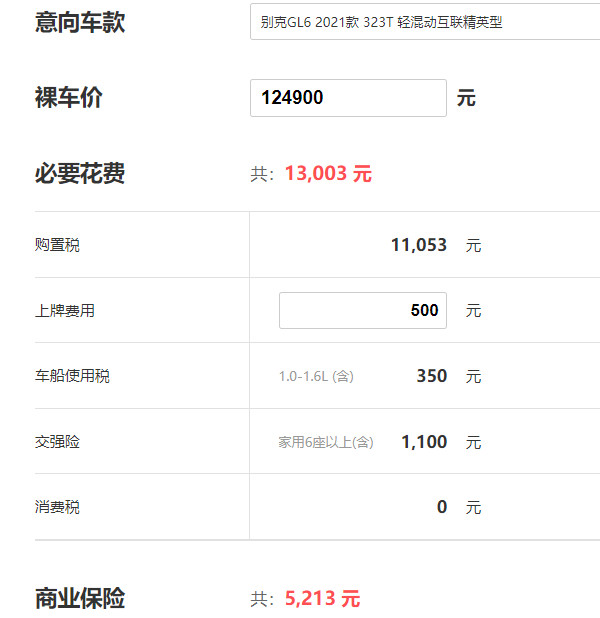
Task: Select the 交强险 value 1,100
Action: tap(424, 441)
